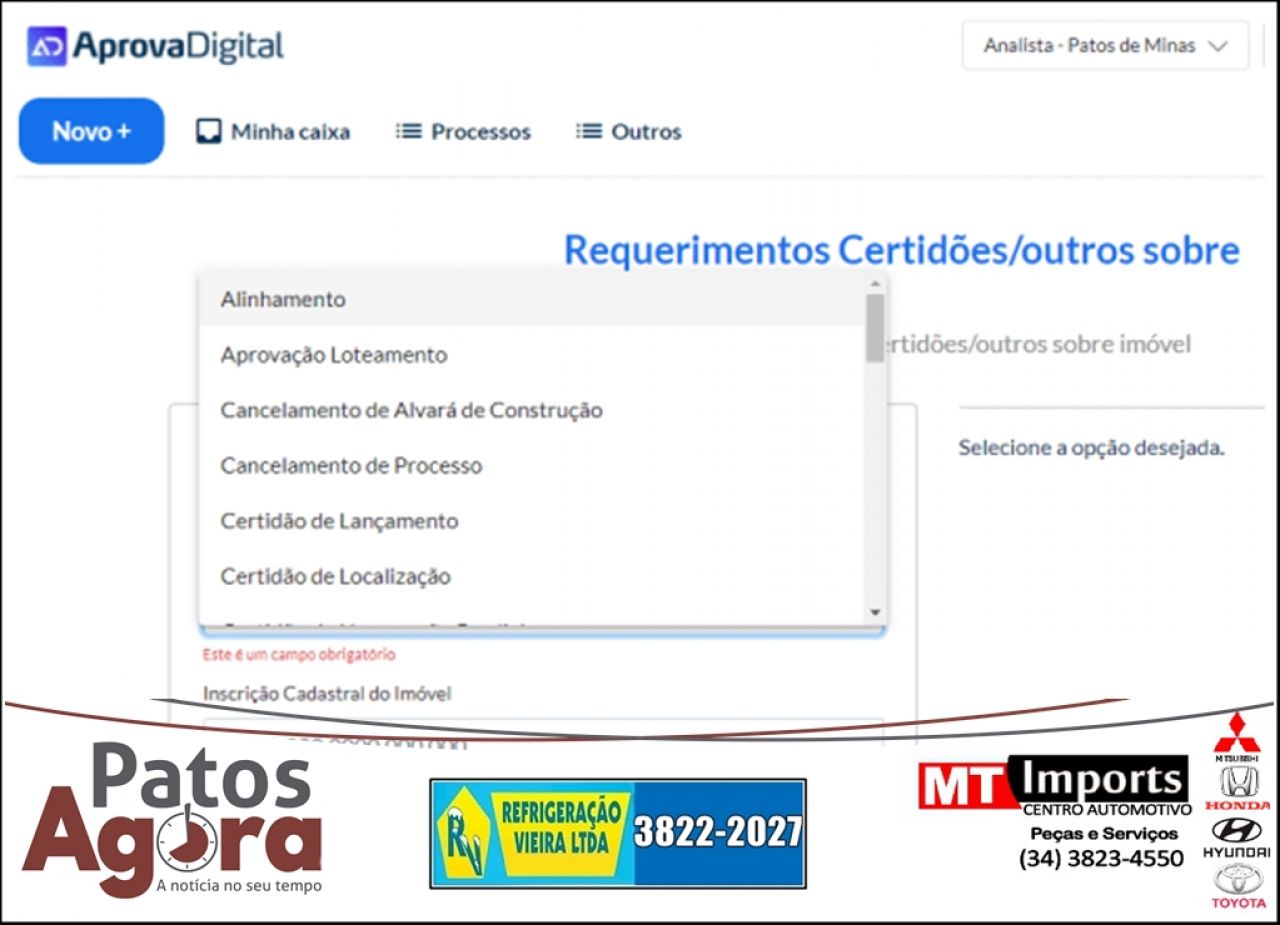Open Minha caixa inbox
The width and height of the screenshot is (1280, 925).
point(273,132)
